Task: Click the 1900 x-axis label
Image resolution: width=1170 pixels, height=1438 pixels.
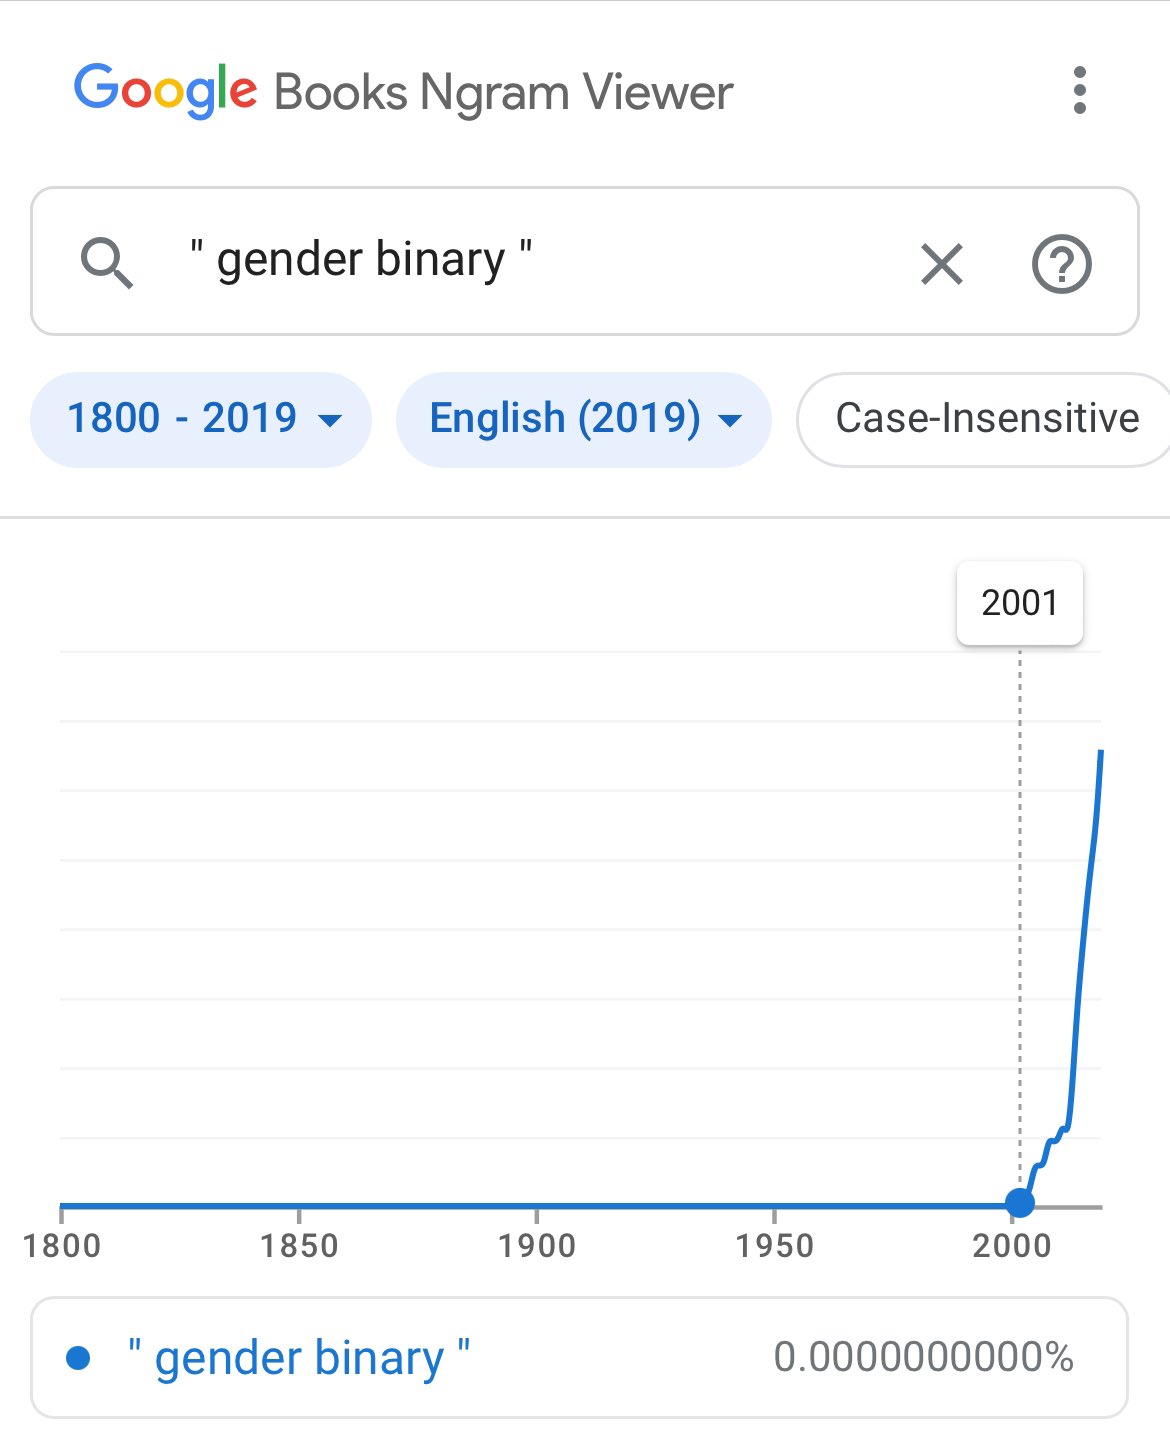Action: pyautogui.click(x=537, y=1246)
